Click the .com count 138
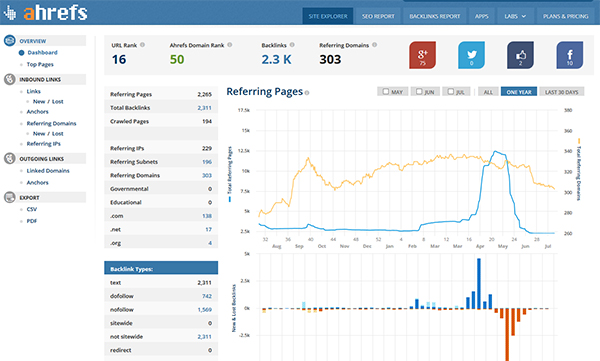Image resolution: width=600 pixels, height=361 pixels. click(207, 216)
